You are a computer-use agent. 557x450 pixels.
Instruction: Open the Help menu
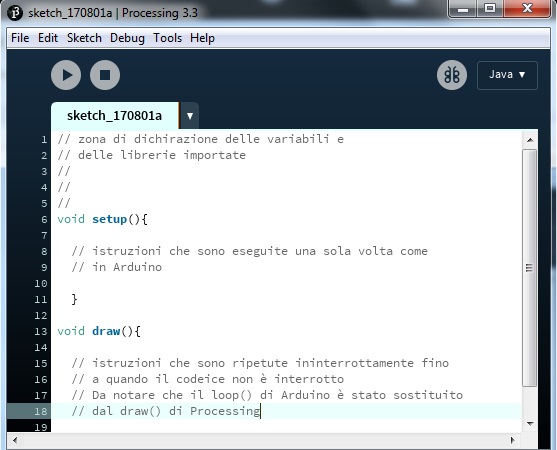[x=202, y=38]
